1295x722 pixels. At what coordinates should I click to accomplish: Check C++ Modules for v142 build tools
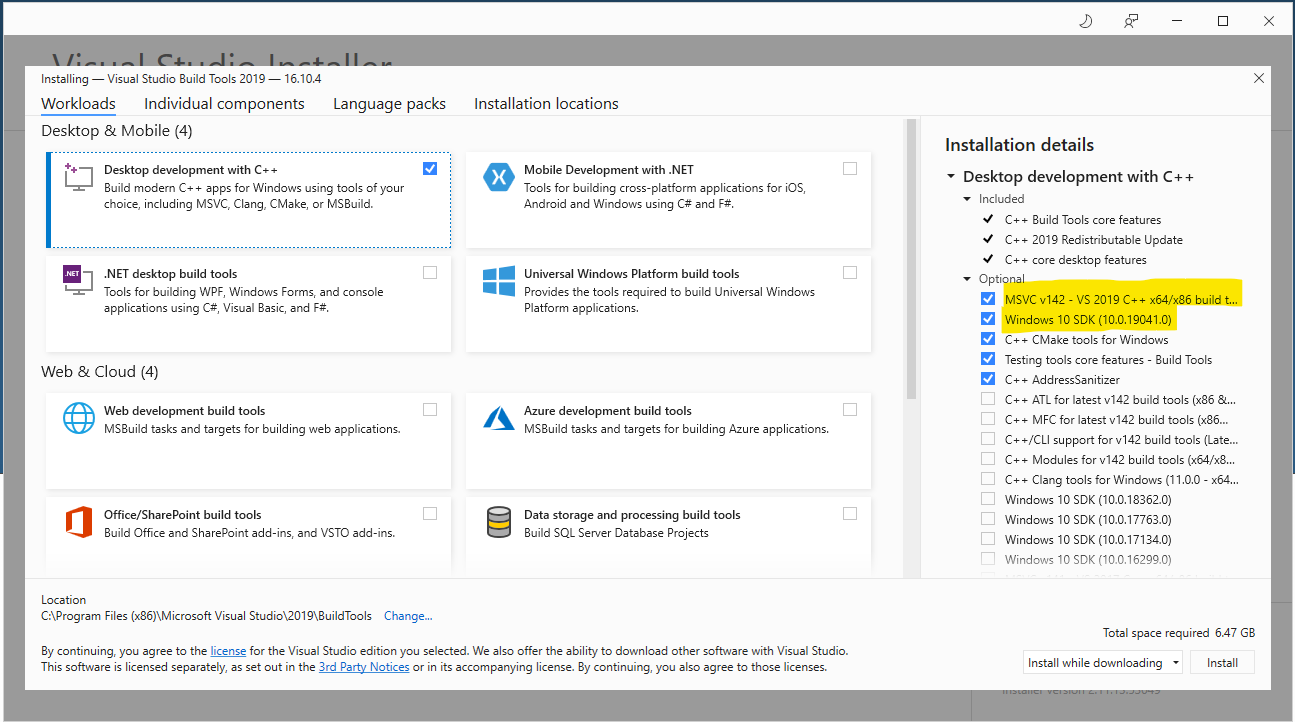coord(988,459)
